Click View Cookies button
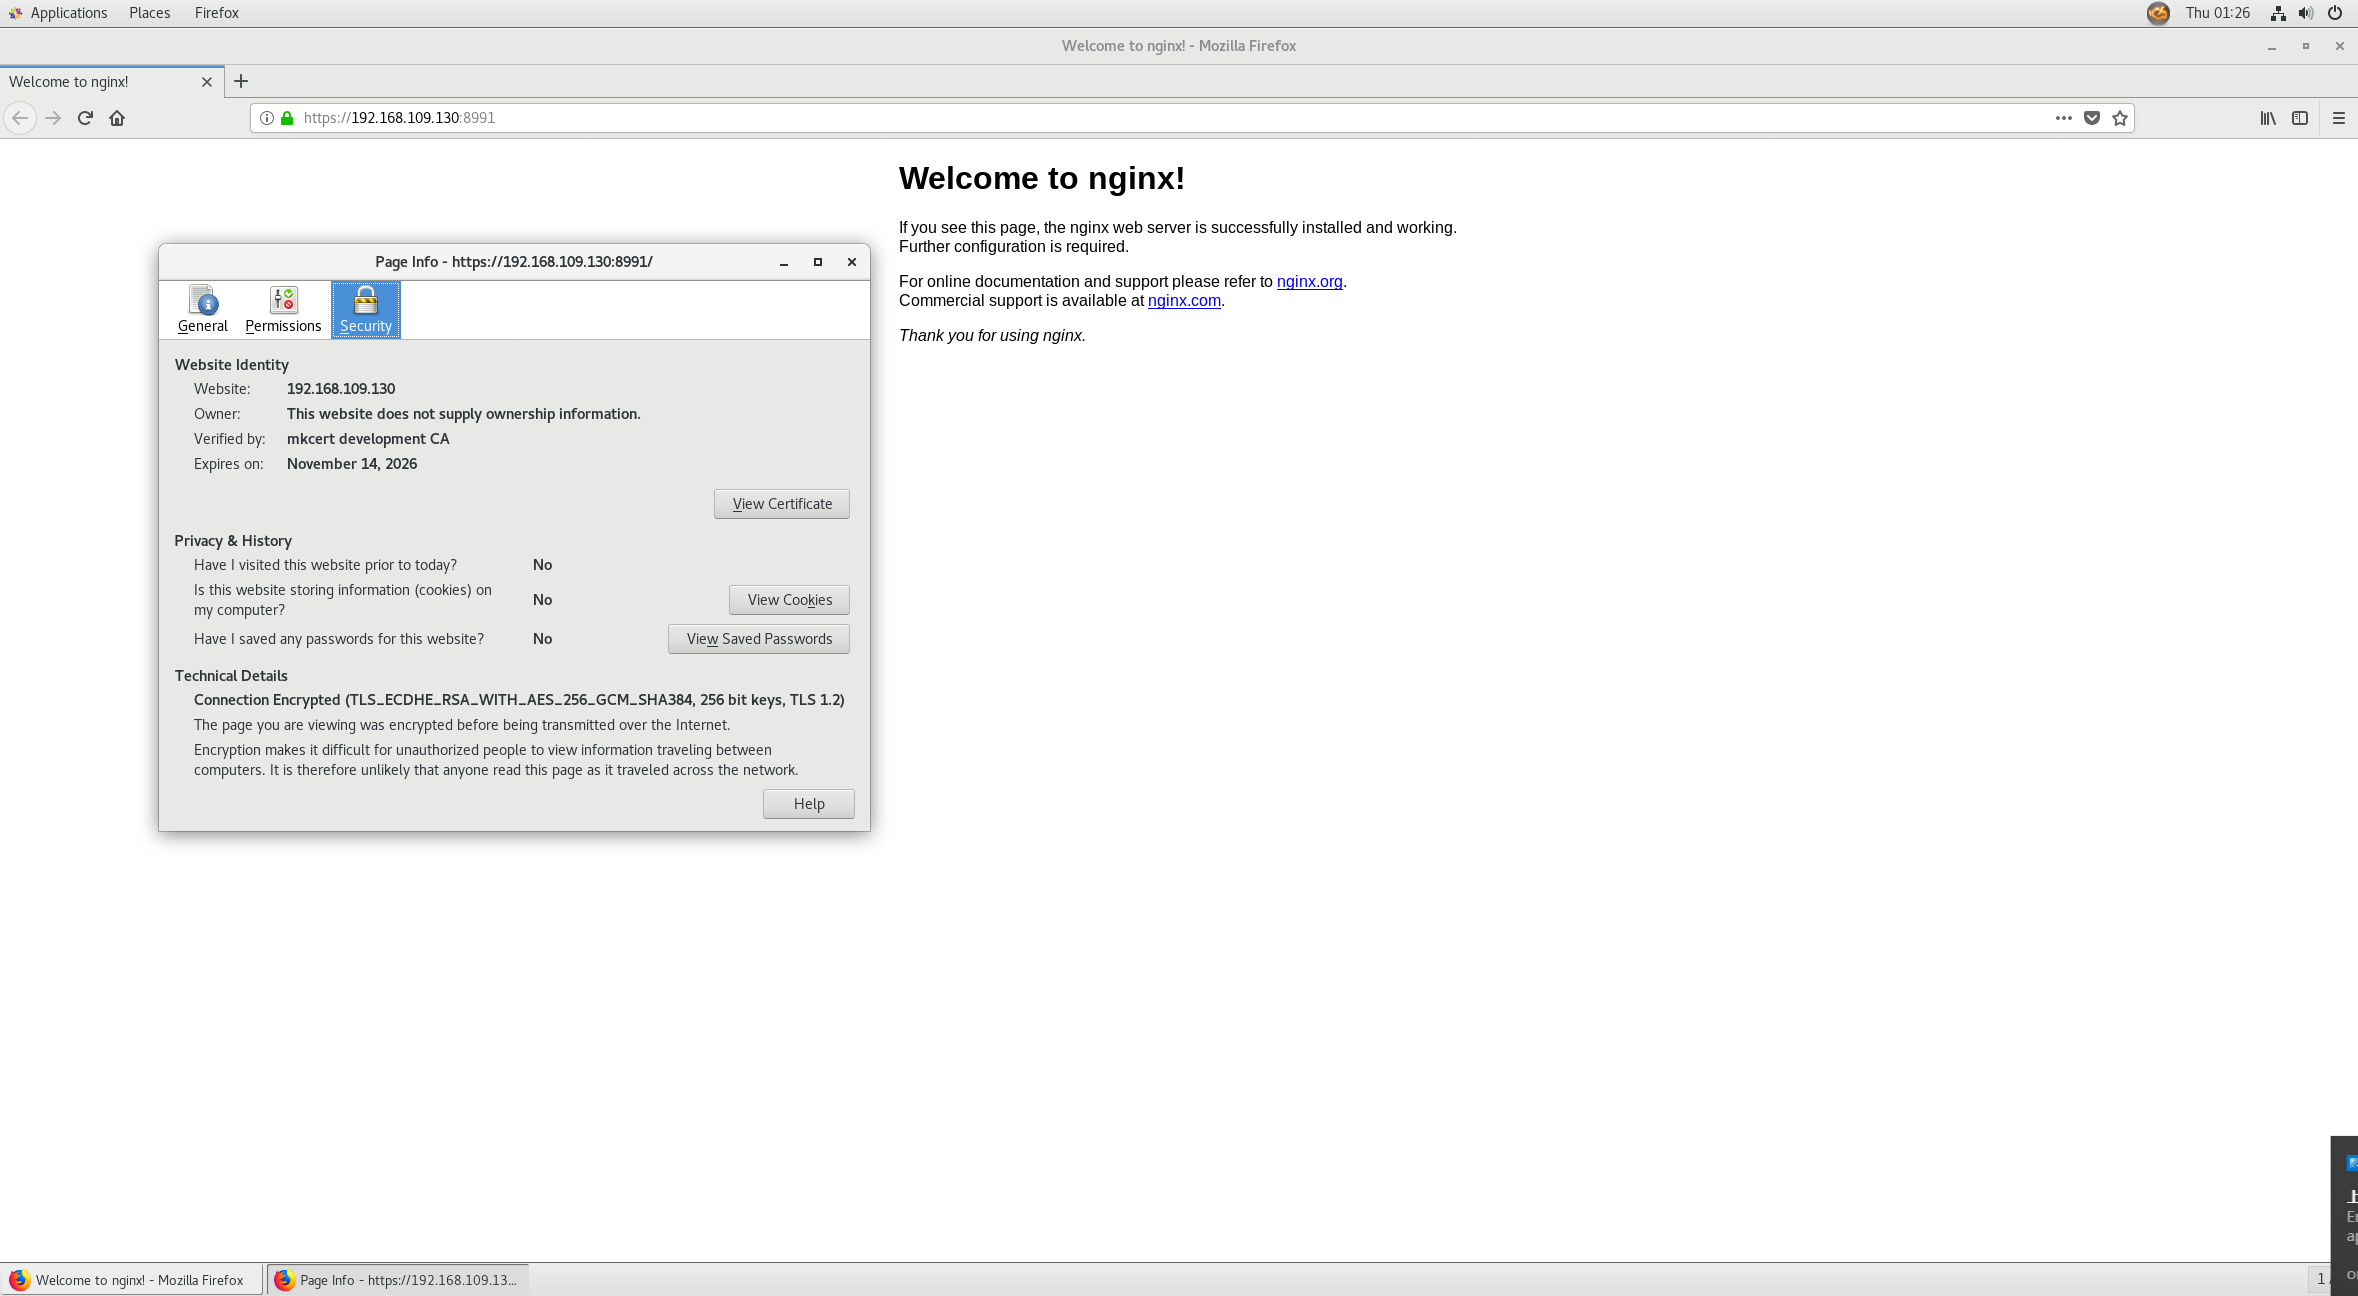This screenshot has width=2358, height=1296. [x=789, y=600]
